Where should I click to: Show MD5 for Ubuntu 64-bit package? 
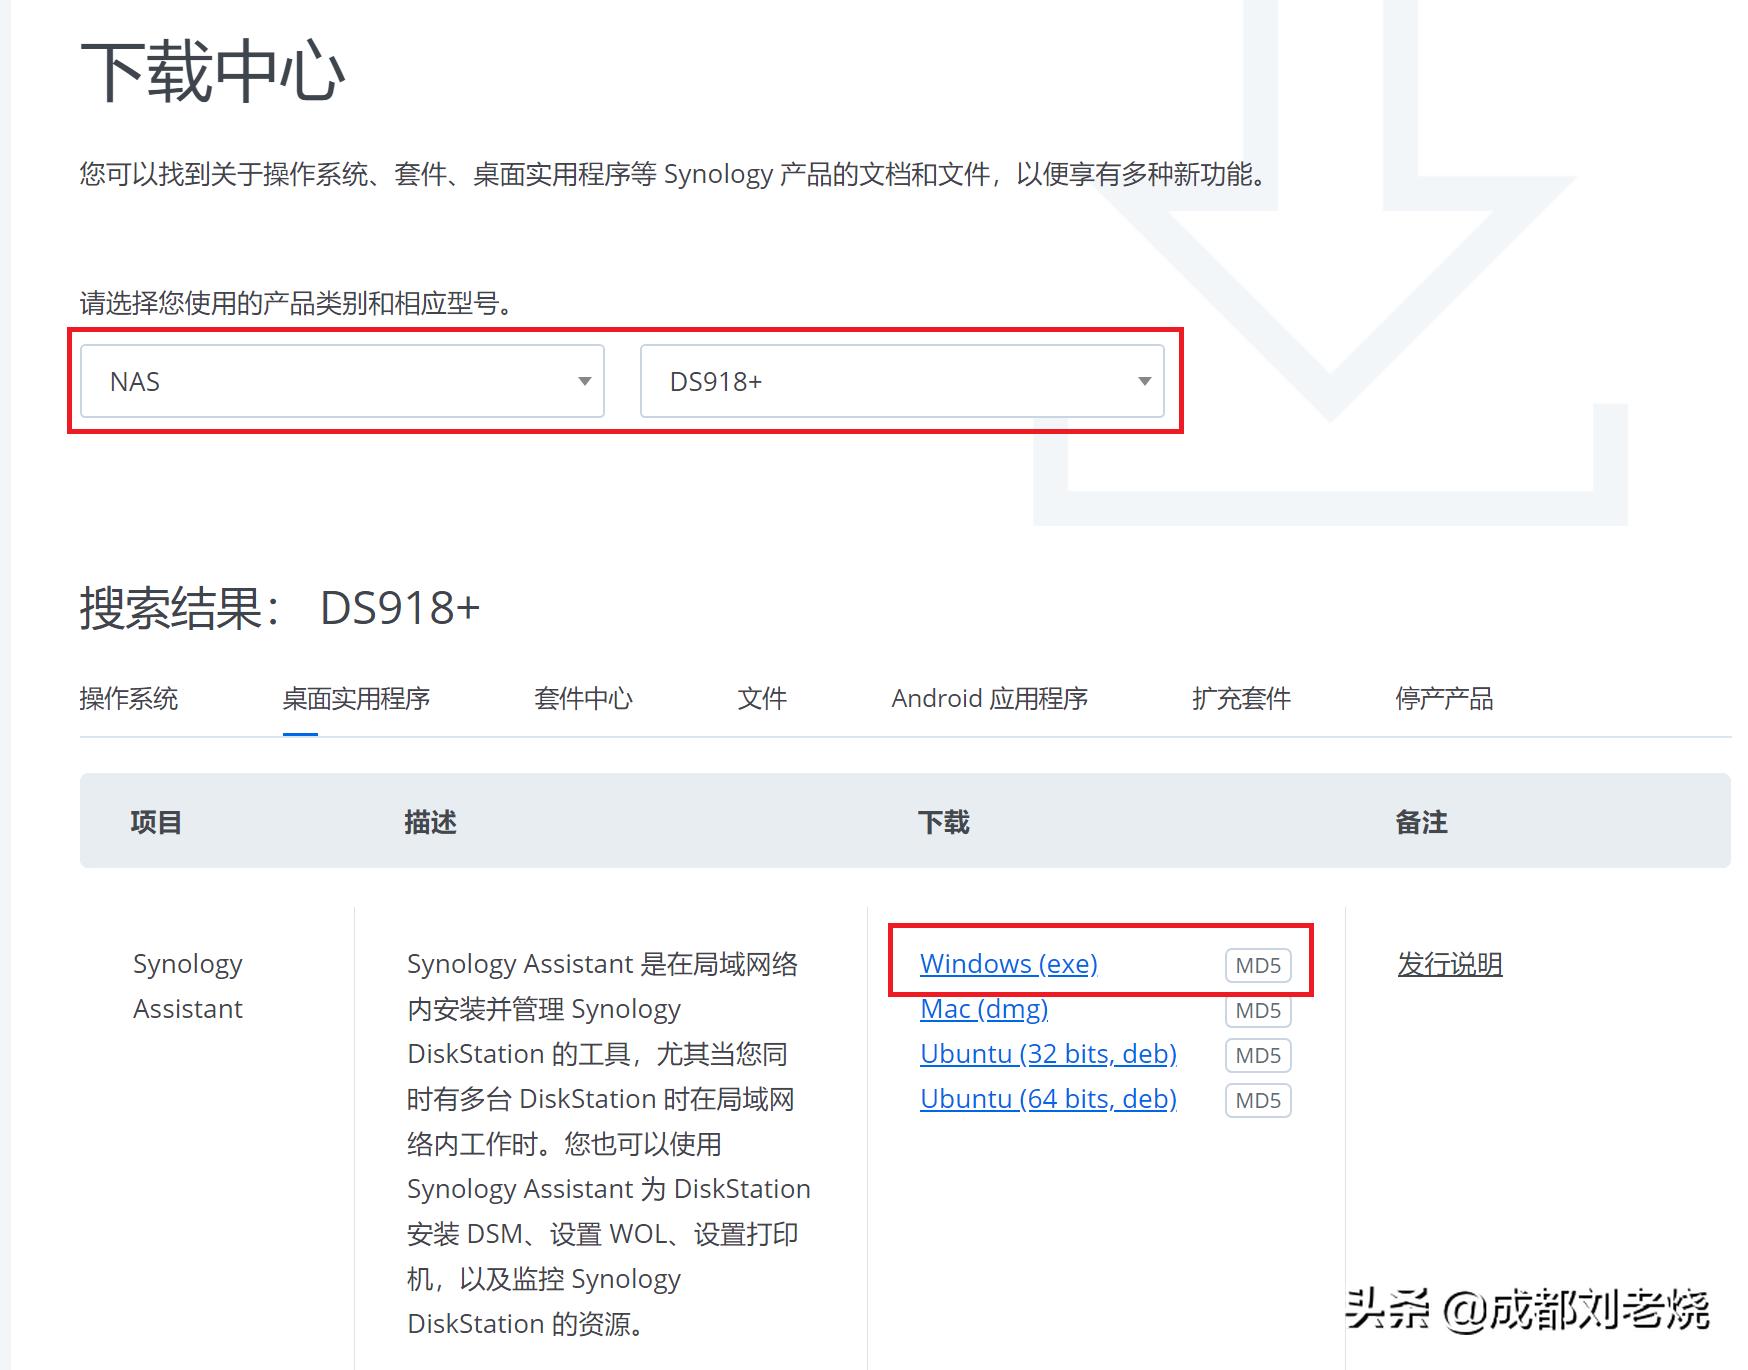1257,1101
